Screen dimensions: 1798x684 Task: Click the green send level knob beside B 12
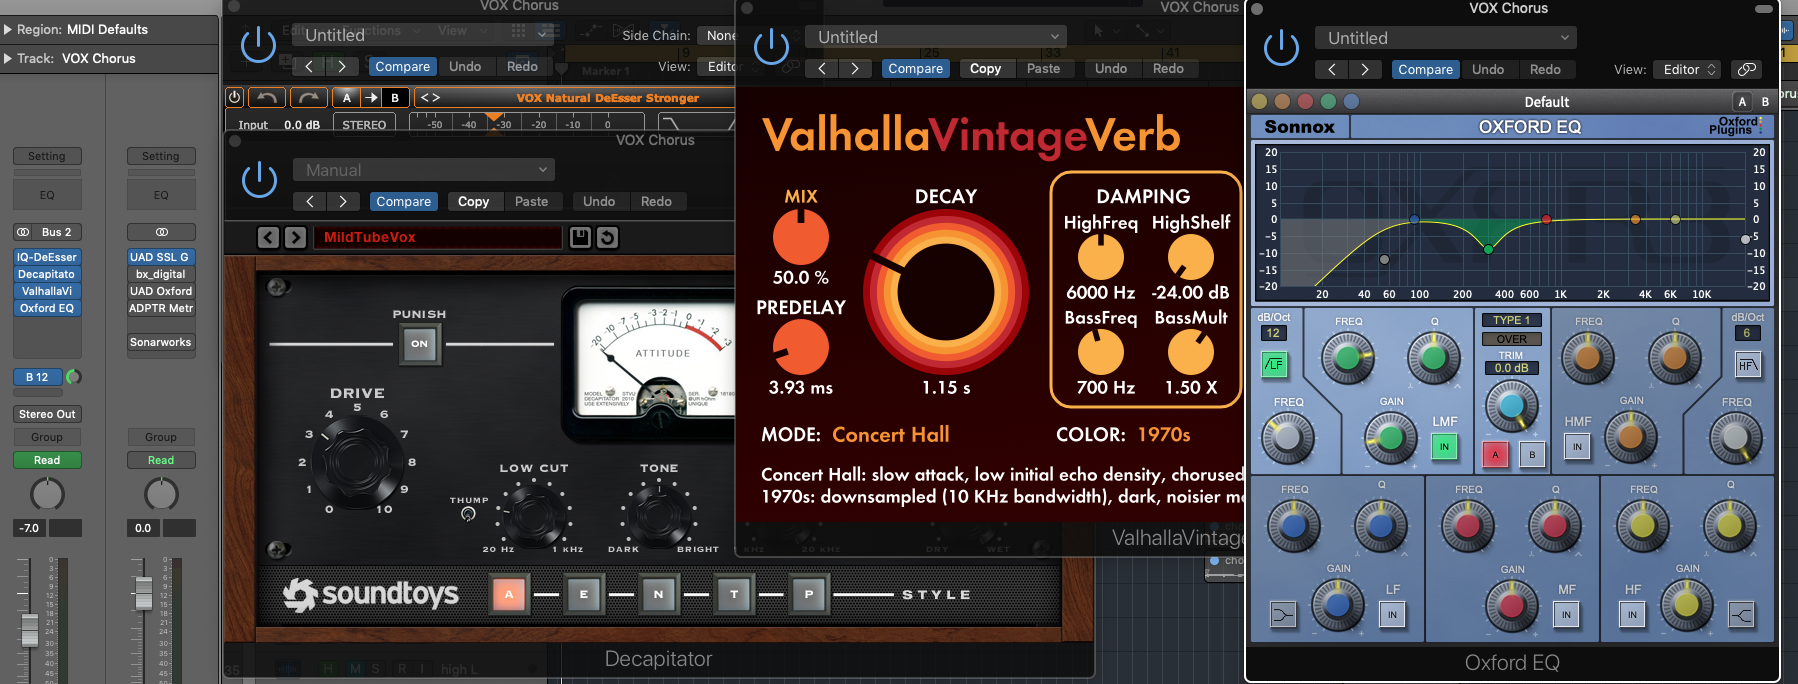(x=73, y=377)
